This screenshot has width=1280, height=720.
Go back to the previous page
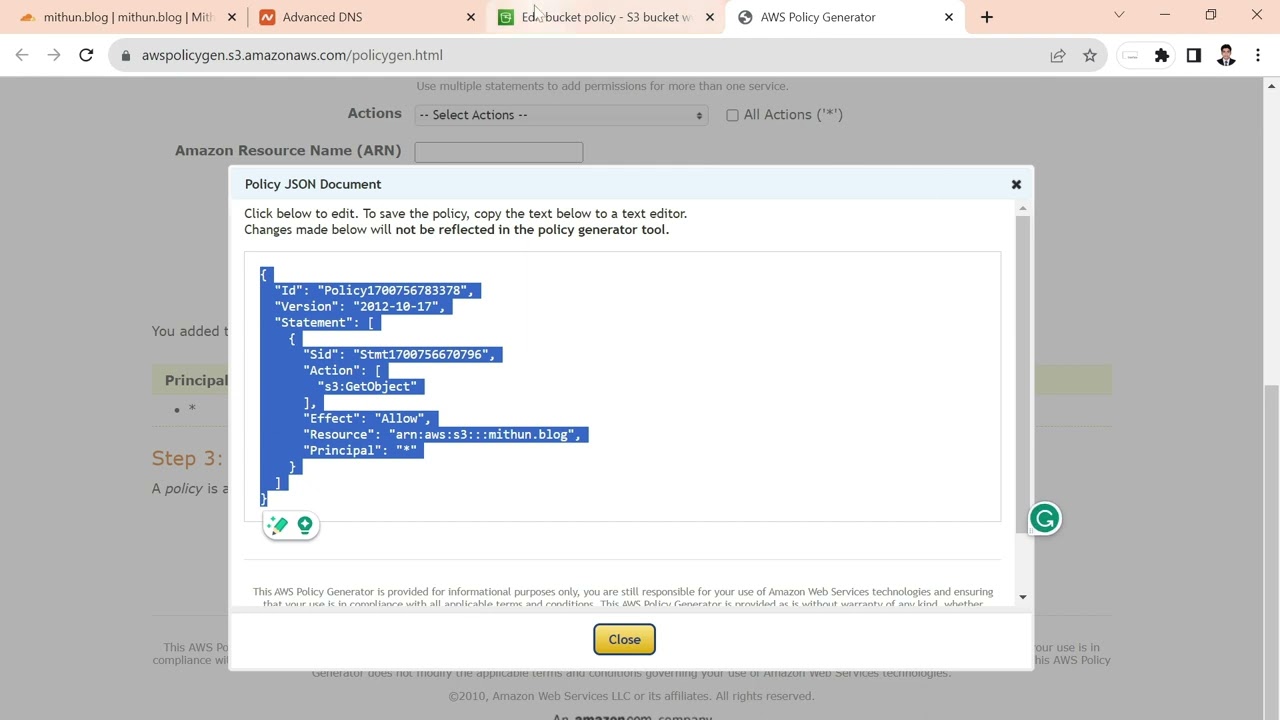pos(22,55)
